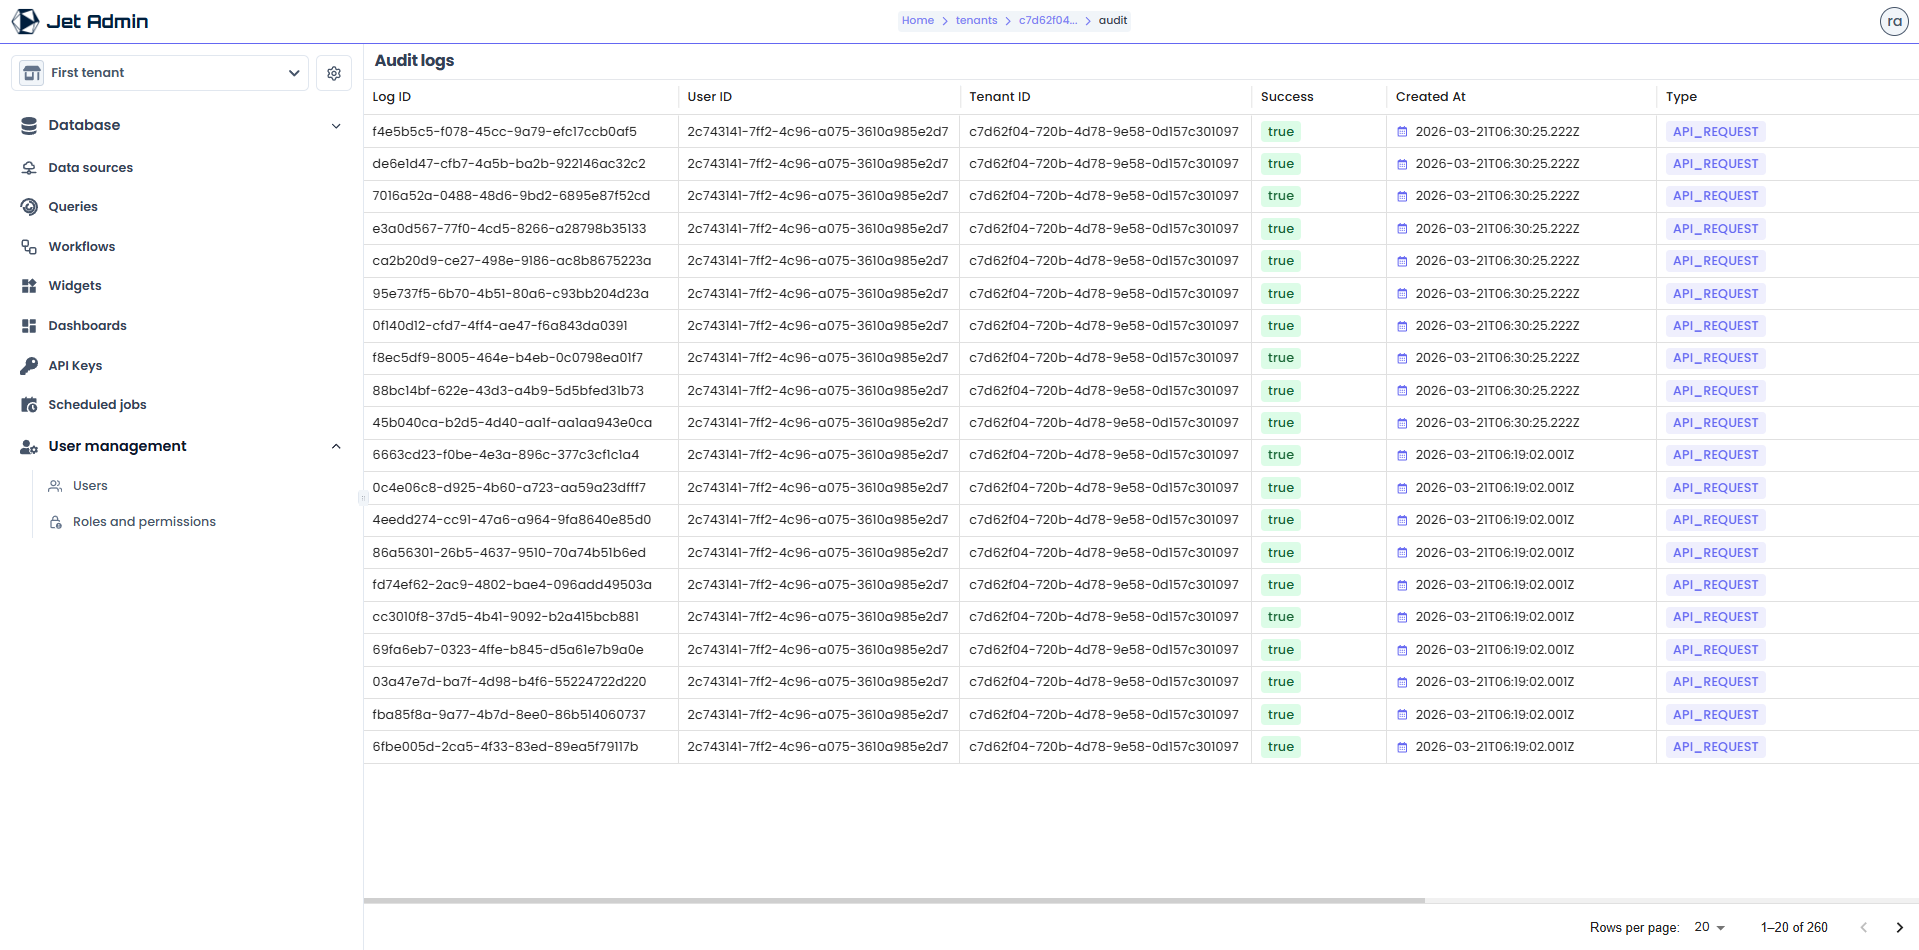
Task: Click the ra profile avatar
Action: pos(1894,20)
